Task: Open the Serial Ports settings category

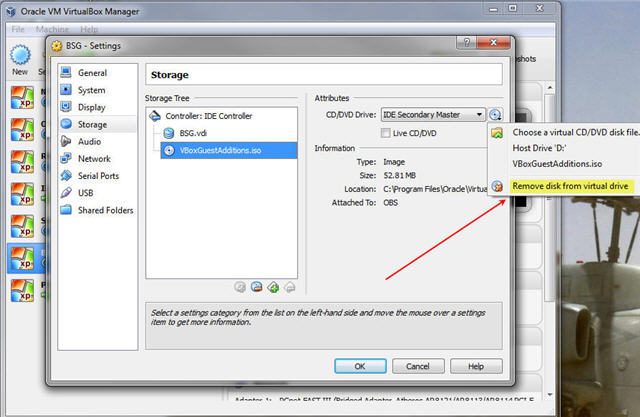Action: 97,176
